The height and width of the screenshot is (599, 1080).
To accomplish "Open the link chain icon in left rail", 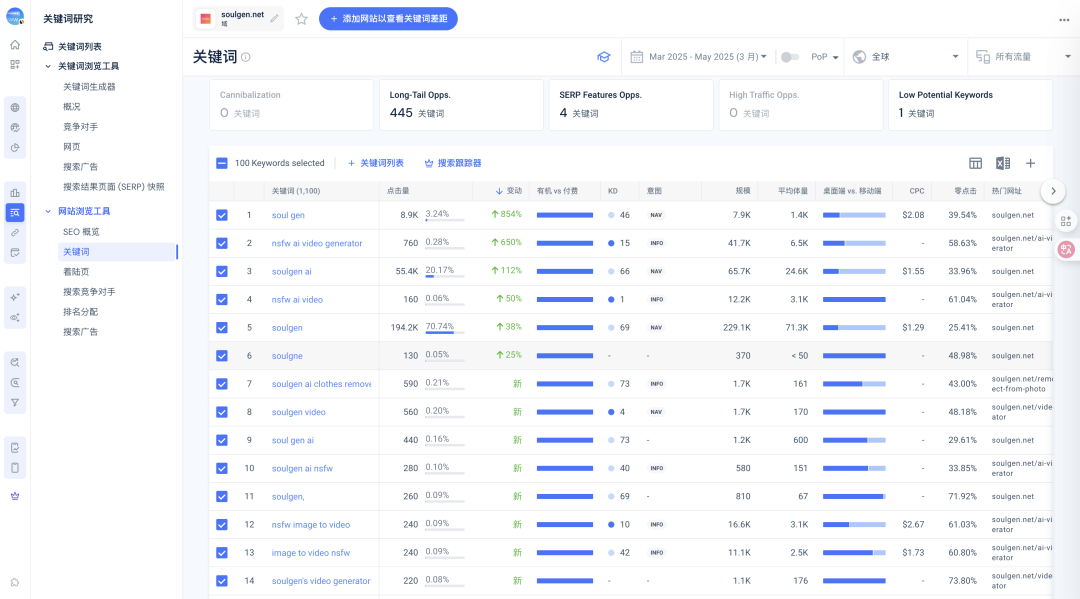I will [14, 233].
